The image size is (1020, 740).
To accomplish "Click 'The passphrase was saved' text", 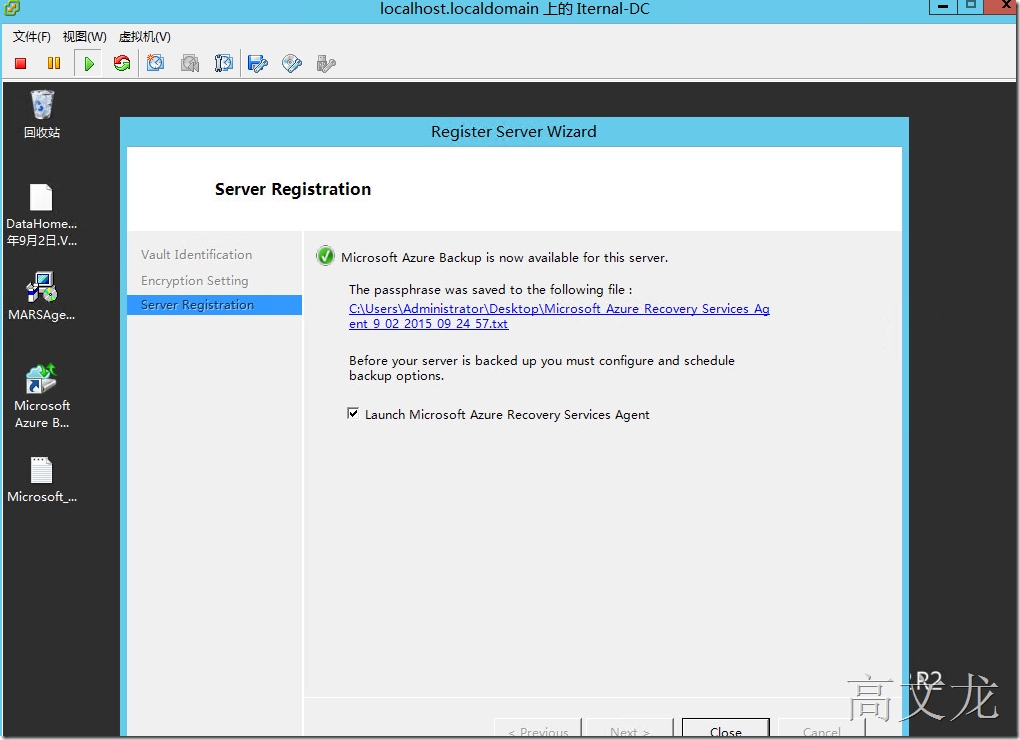I will pos(490,289).
